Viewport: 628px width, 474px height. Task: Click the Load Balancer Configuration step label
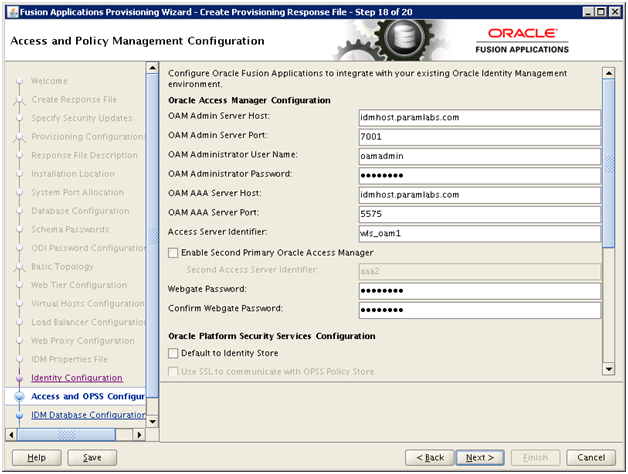pos(89,322)
